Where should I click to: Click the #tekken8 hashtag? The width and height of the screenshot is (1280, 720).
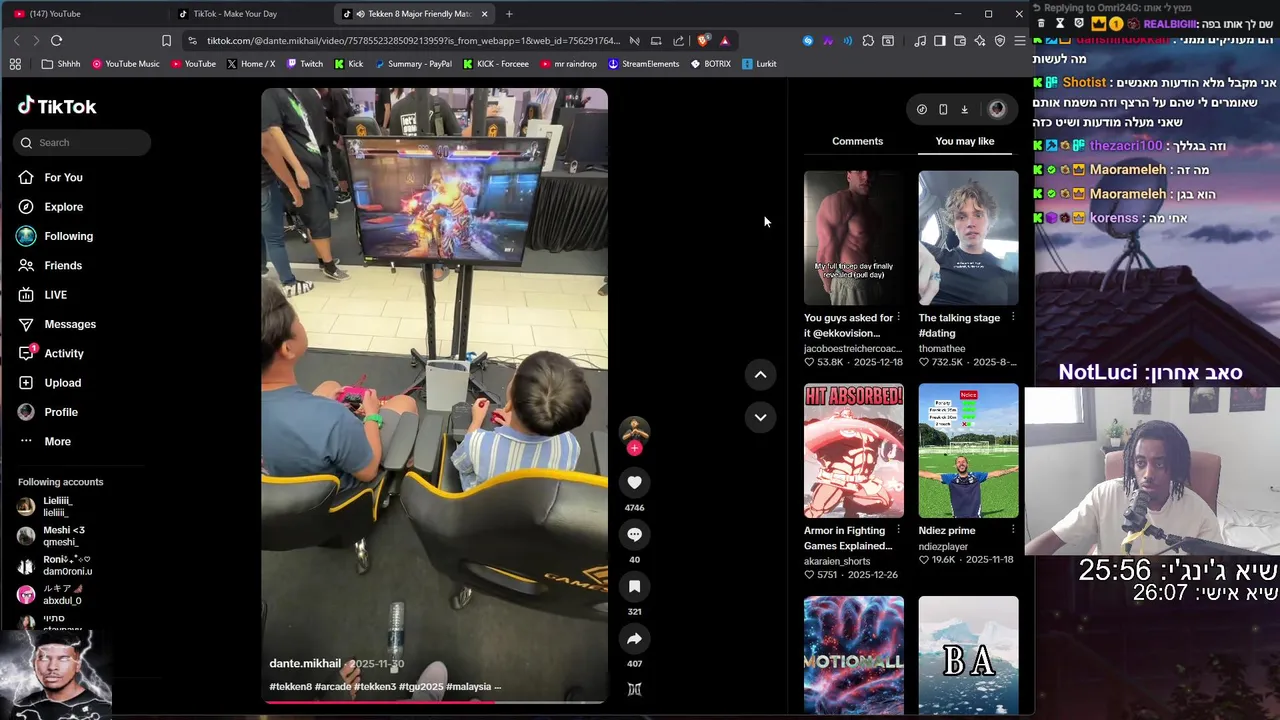click(290, 687)
